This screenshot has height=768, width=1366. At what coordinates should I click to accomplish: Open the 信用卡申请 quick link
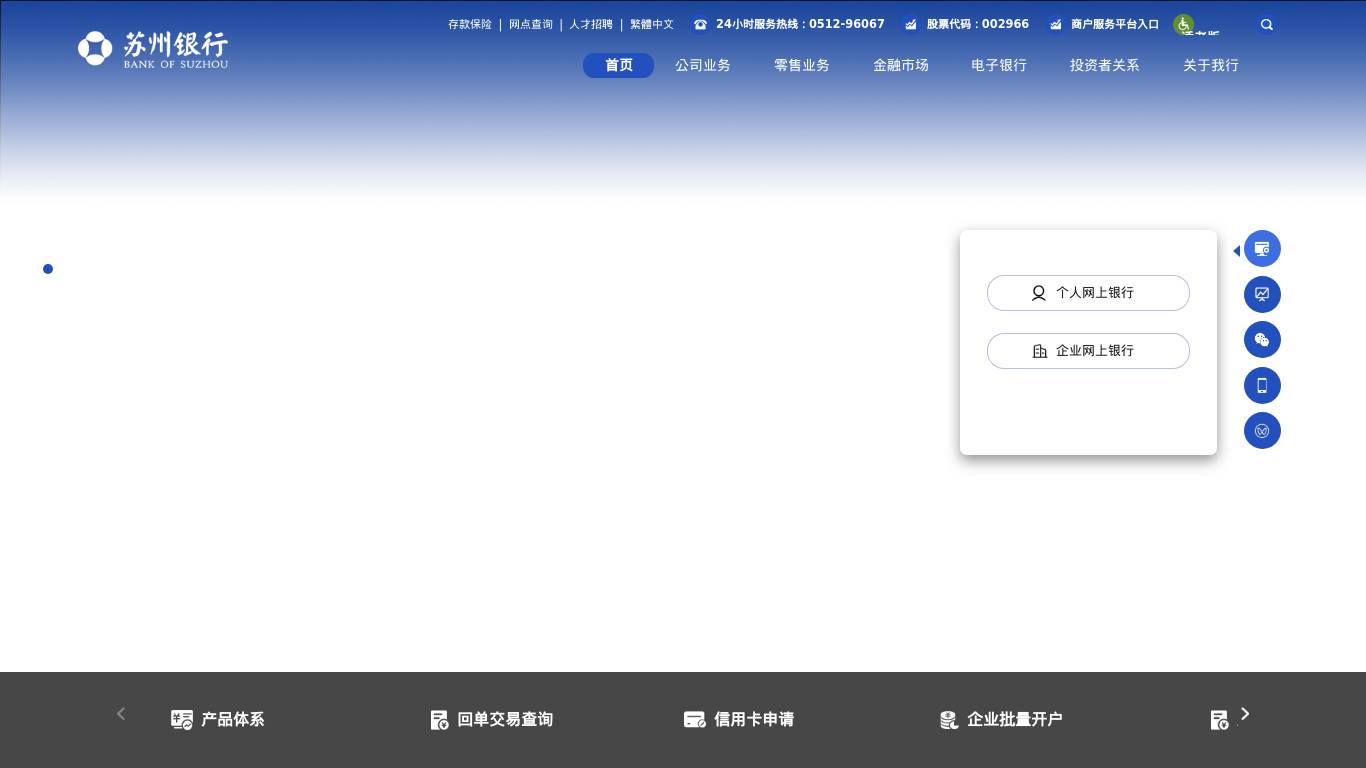[x=739, y=720]
